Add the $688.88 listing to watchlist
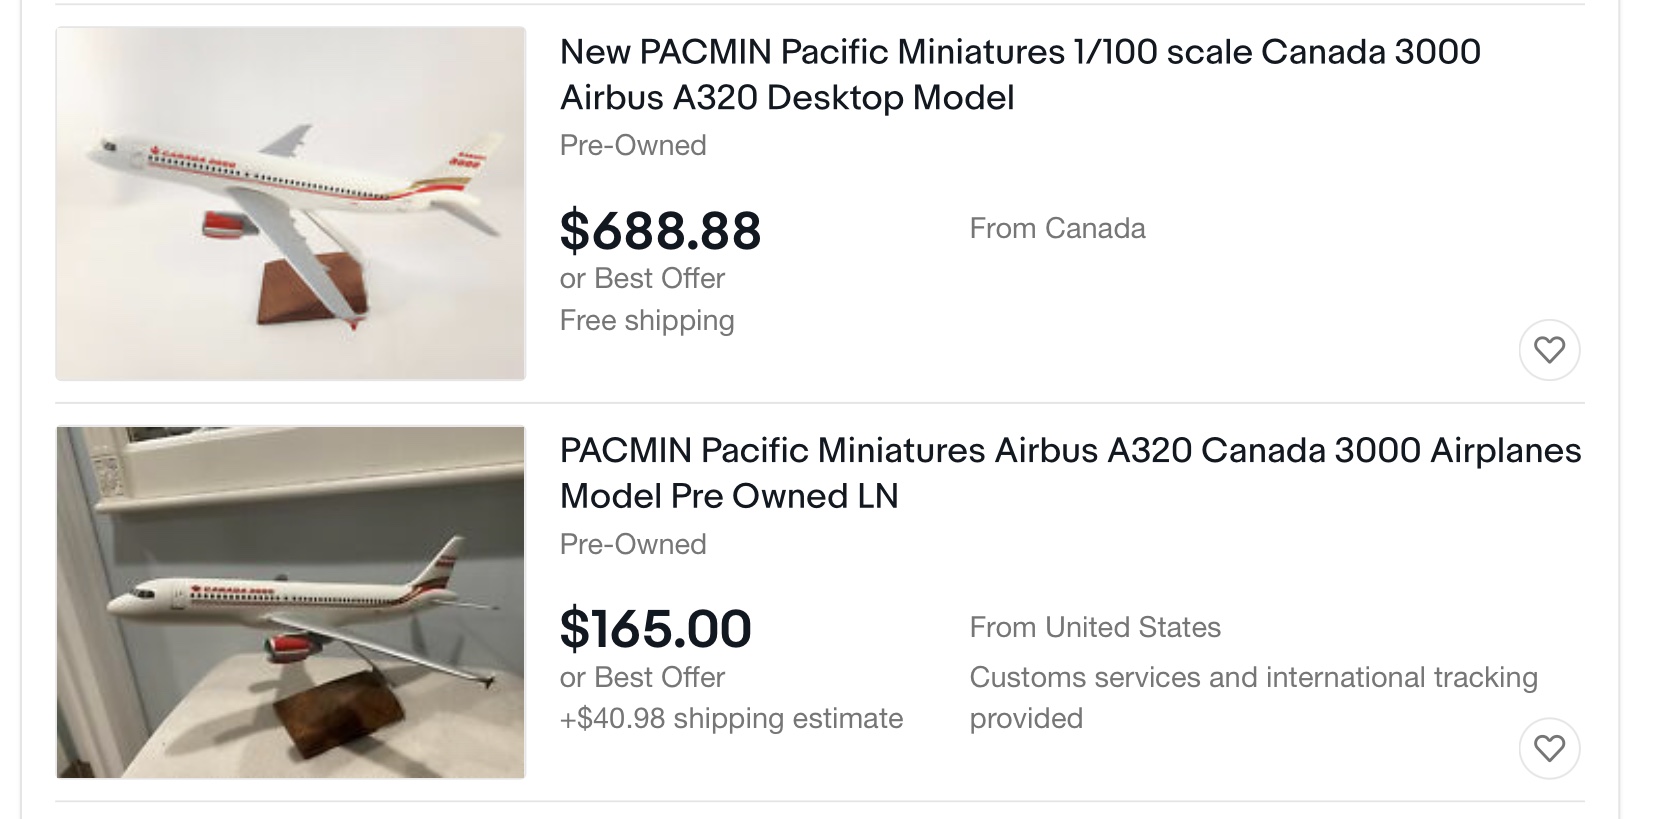 [1549, 350]
